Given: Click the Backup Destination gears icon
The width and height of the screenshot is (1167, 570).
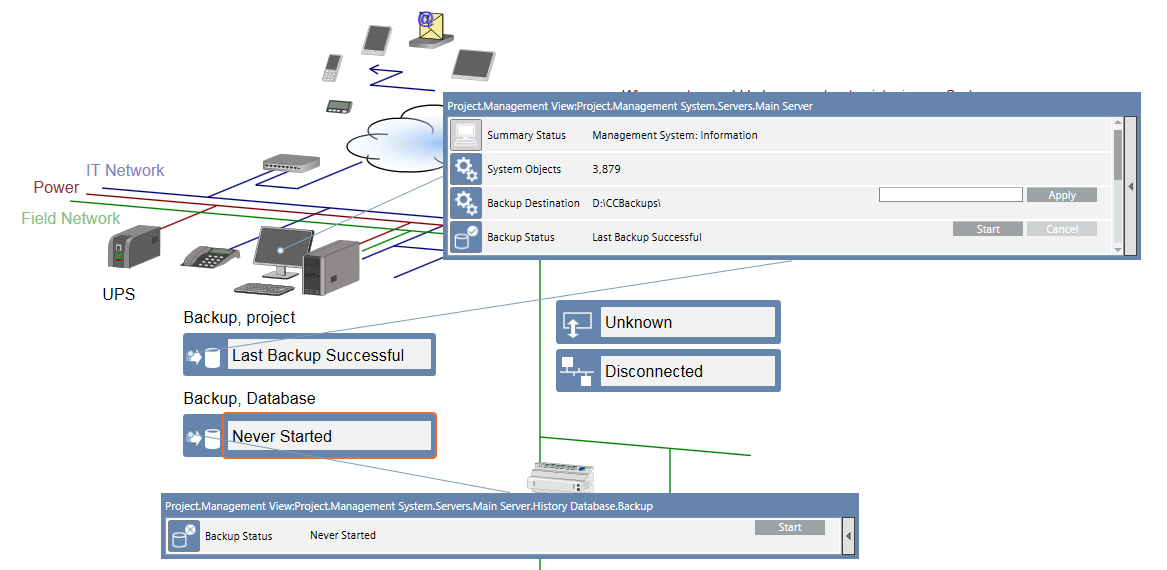Looking at the screenshot, I should pos(465,203).
